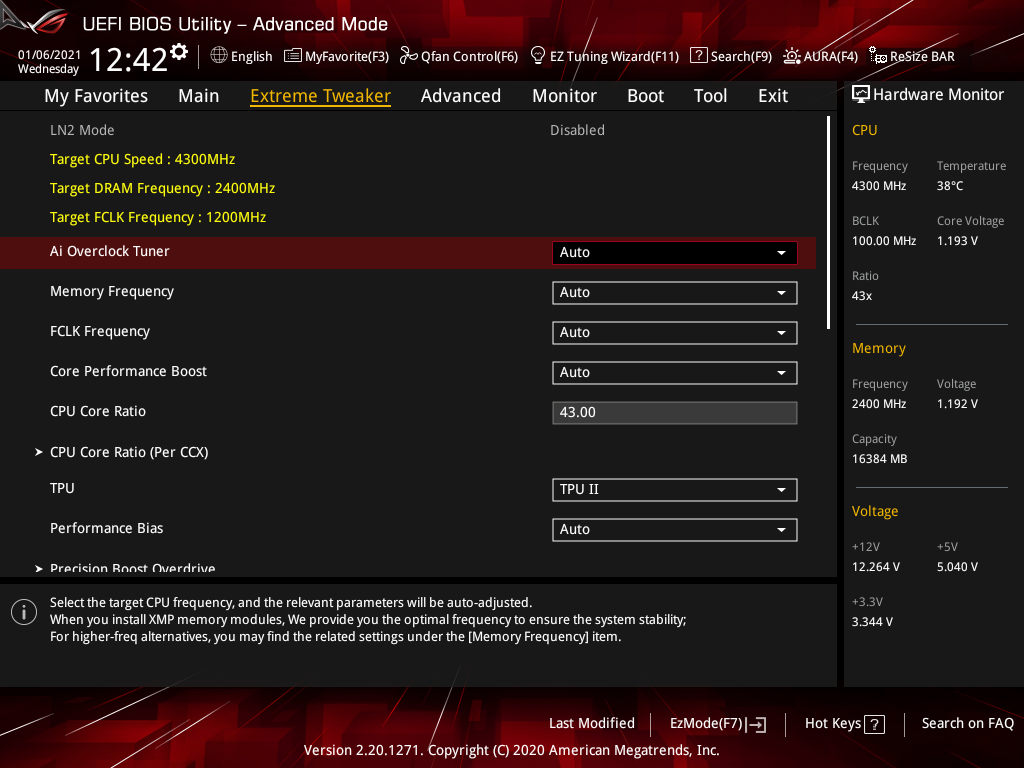This screenshot has width=1024, height=768.
Task: Click the CPU Core Ratio label
Action: coord(98,411)
